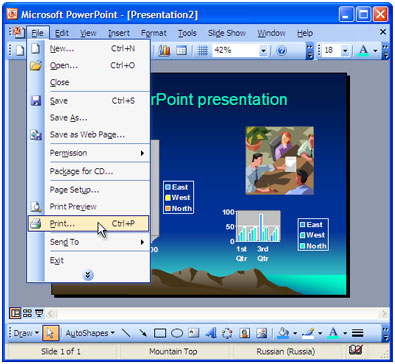Open the Line Color dropdown arrow
The height and width of the screenshot is (364, 395).
point(320,333)
